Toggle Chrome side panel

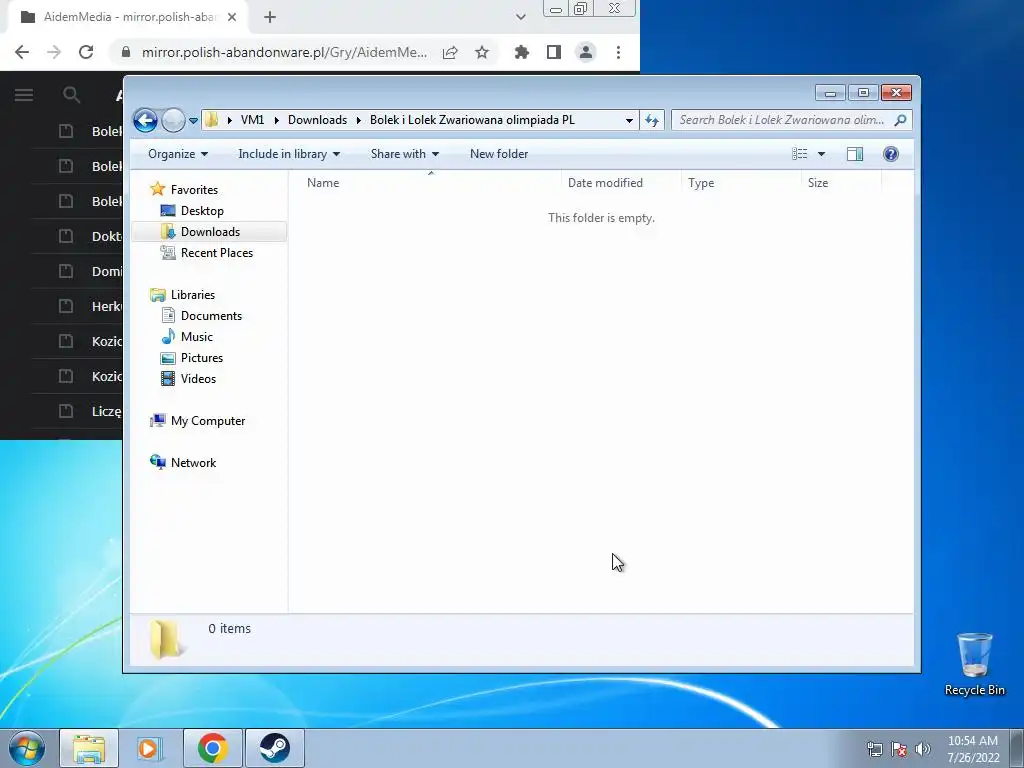click(554, 52)
